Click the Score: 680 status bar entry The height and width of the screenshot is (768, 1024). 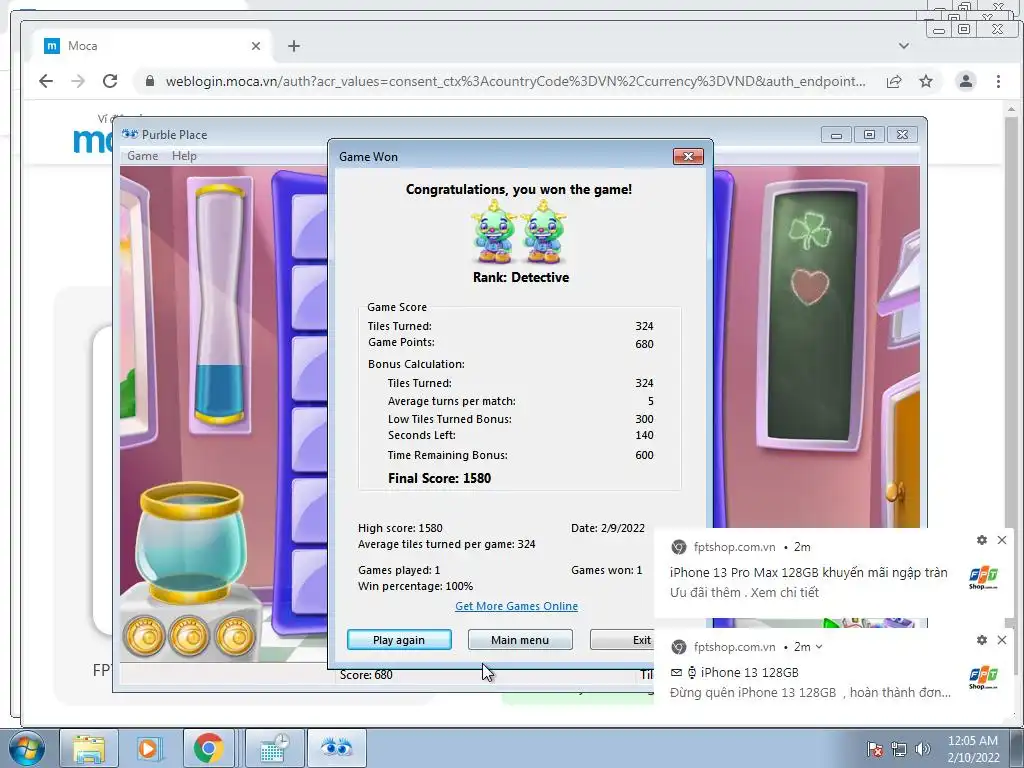366,675
